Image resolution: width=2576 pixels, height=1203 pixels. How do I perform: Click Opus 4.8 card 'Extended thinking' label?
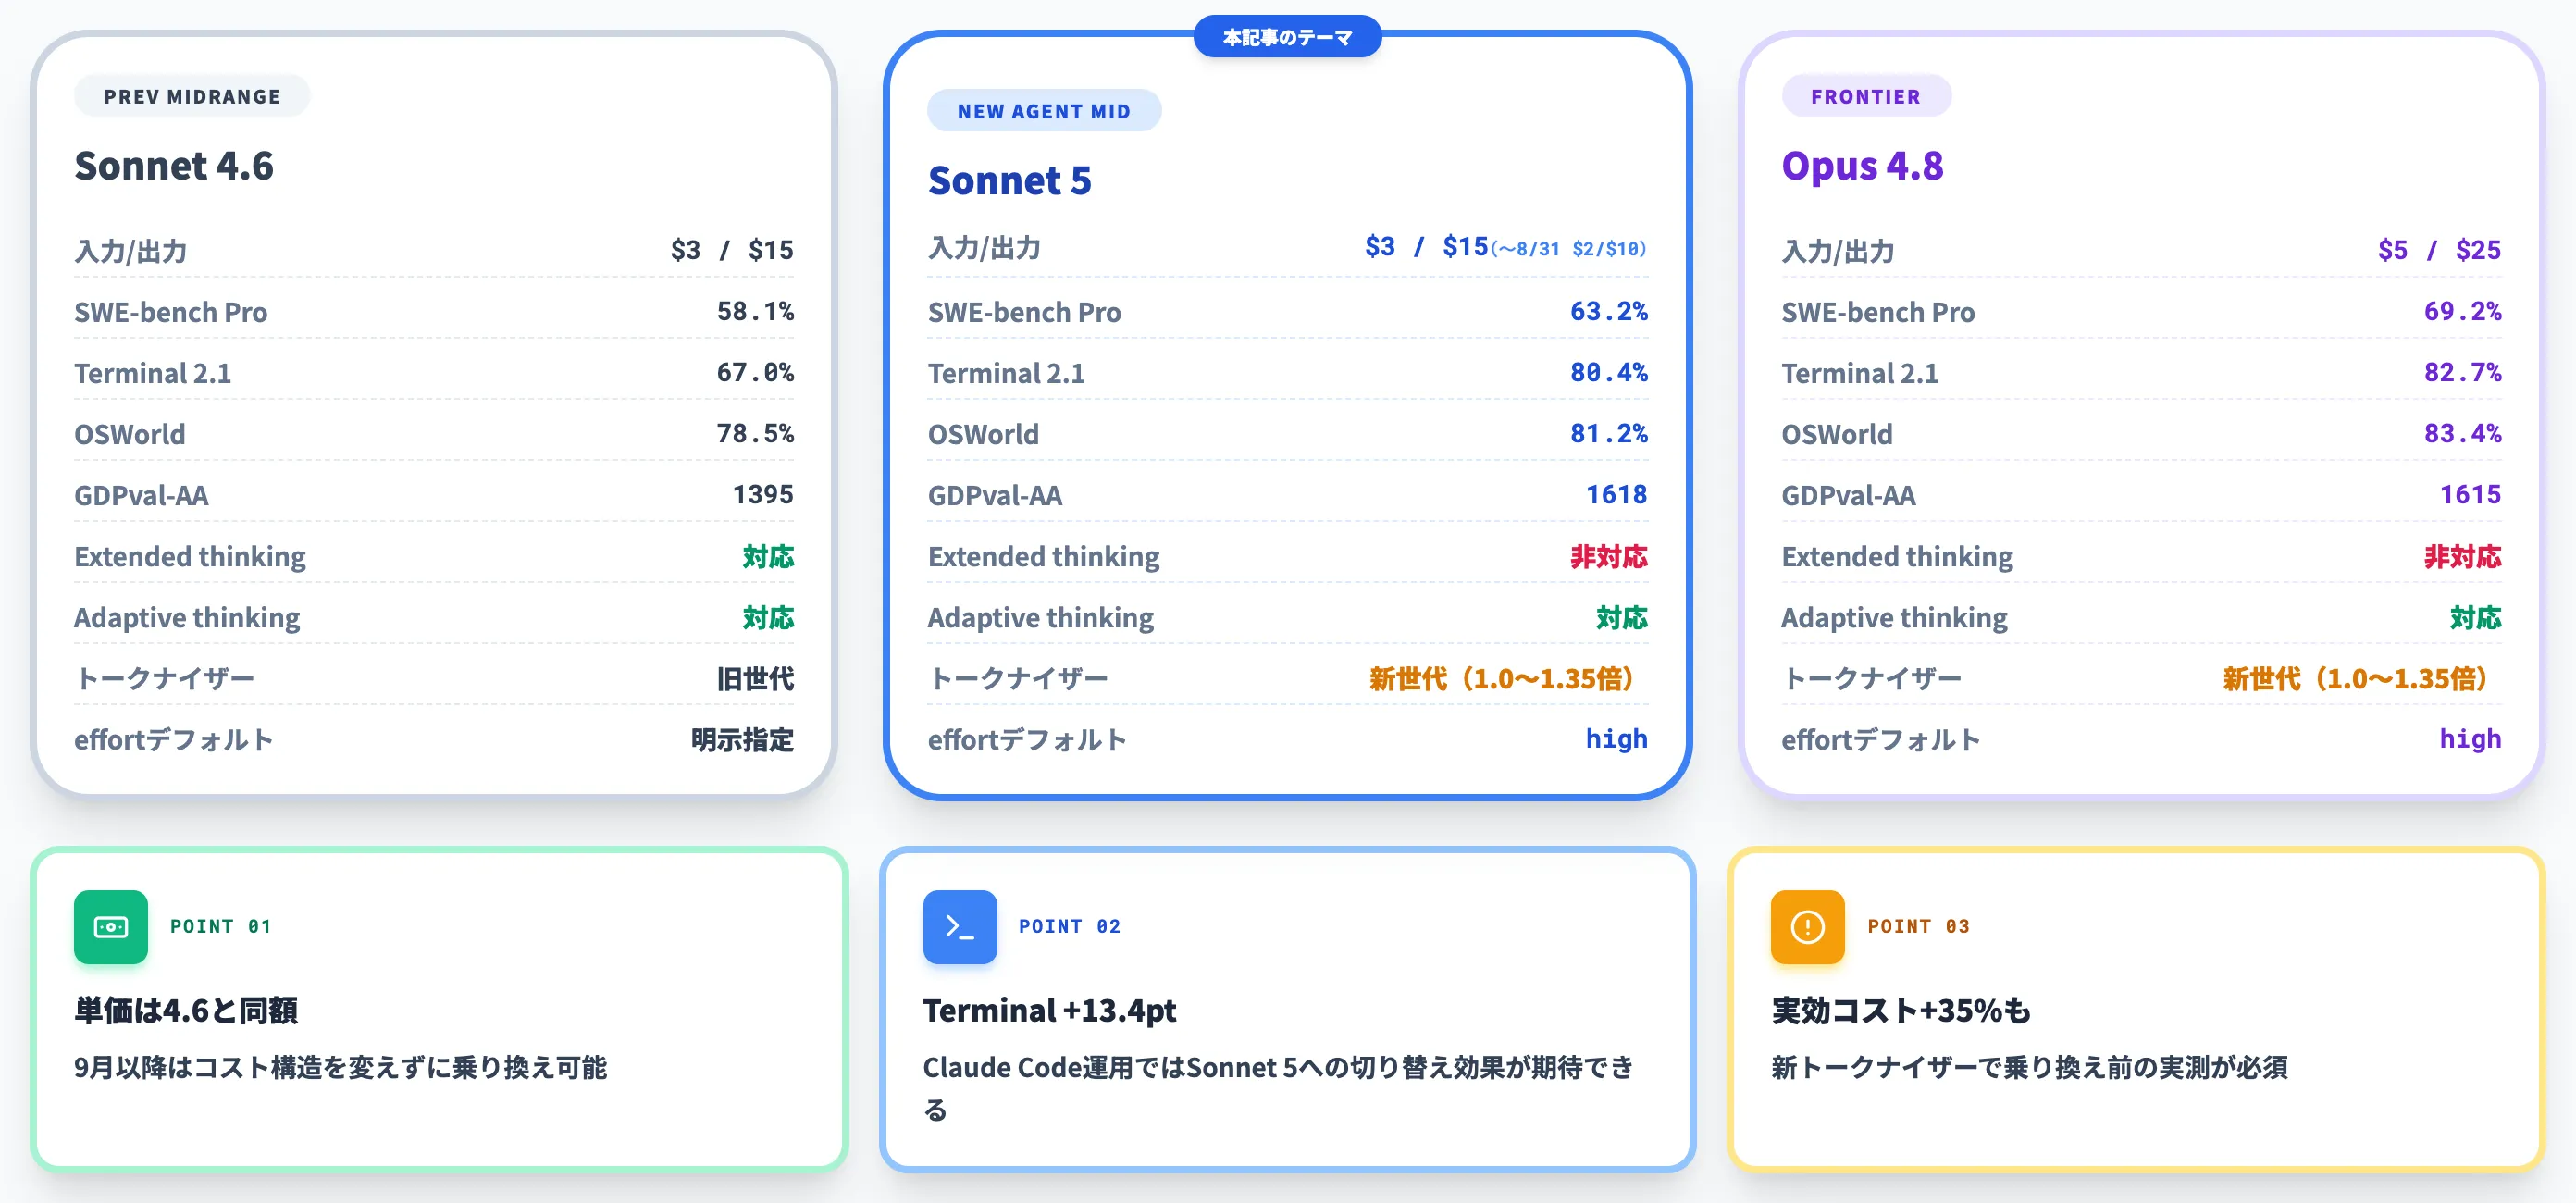pos(1897,556)
